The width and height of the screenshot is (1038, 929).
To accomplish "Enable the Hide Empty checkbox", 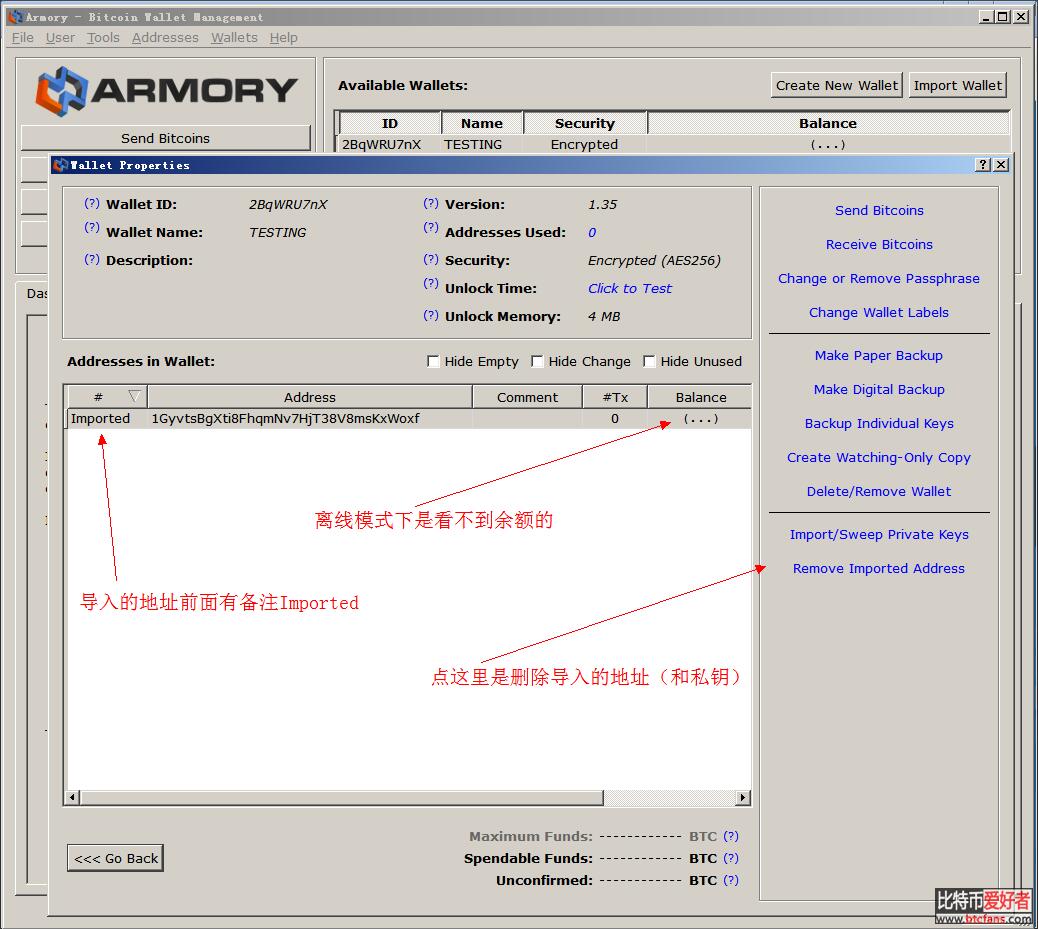I will pyautogui.click(x=433, y=362).
